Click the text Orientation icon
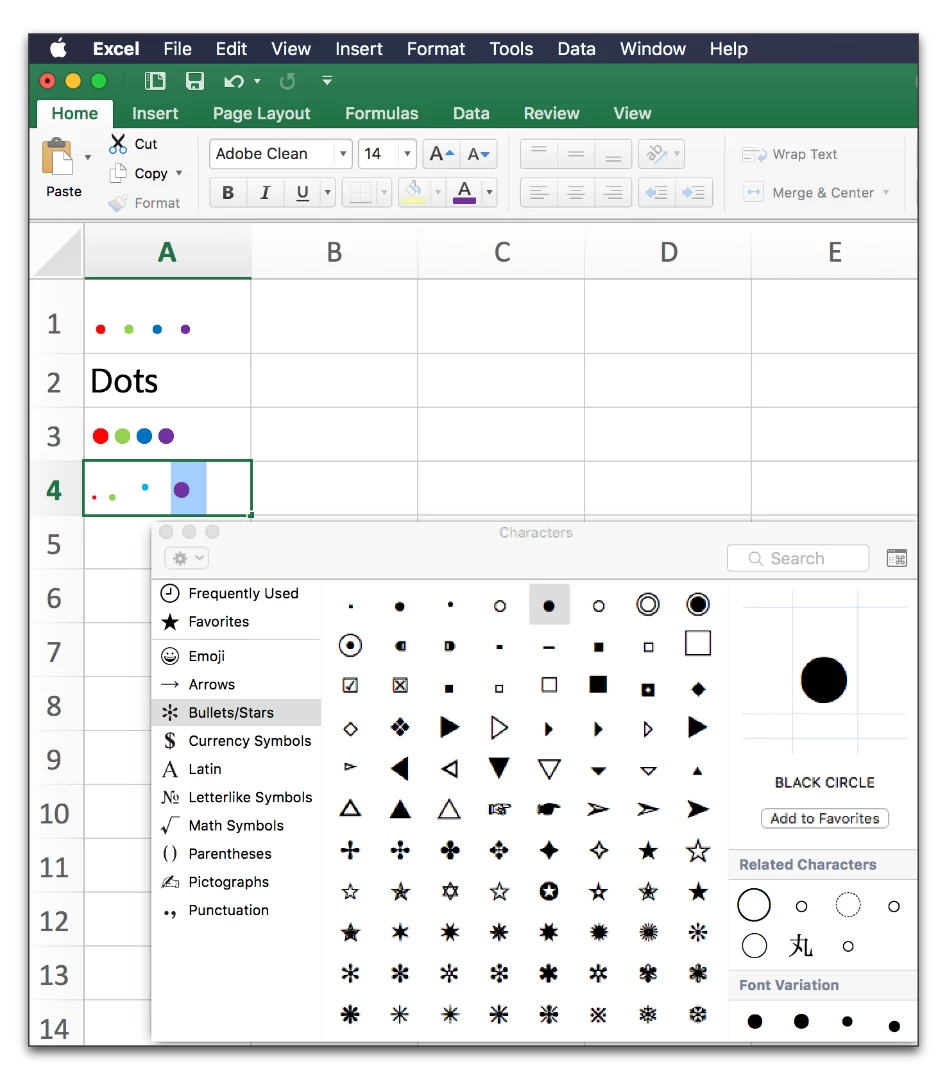The image size is (947, 1080). 657,154
